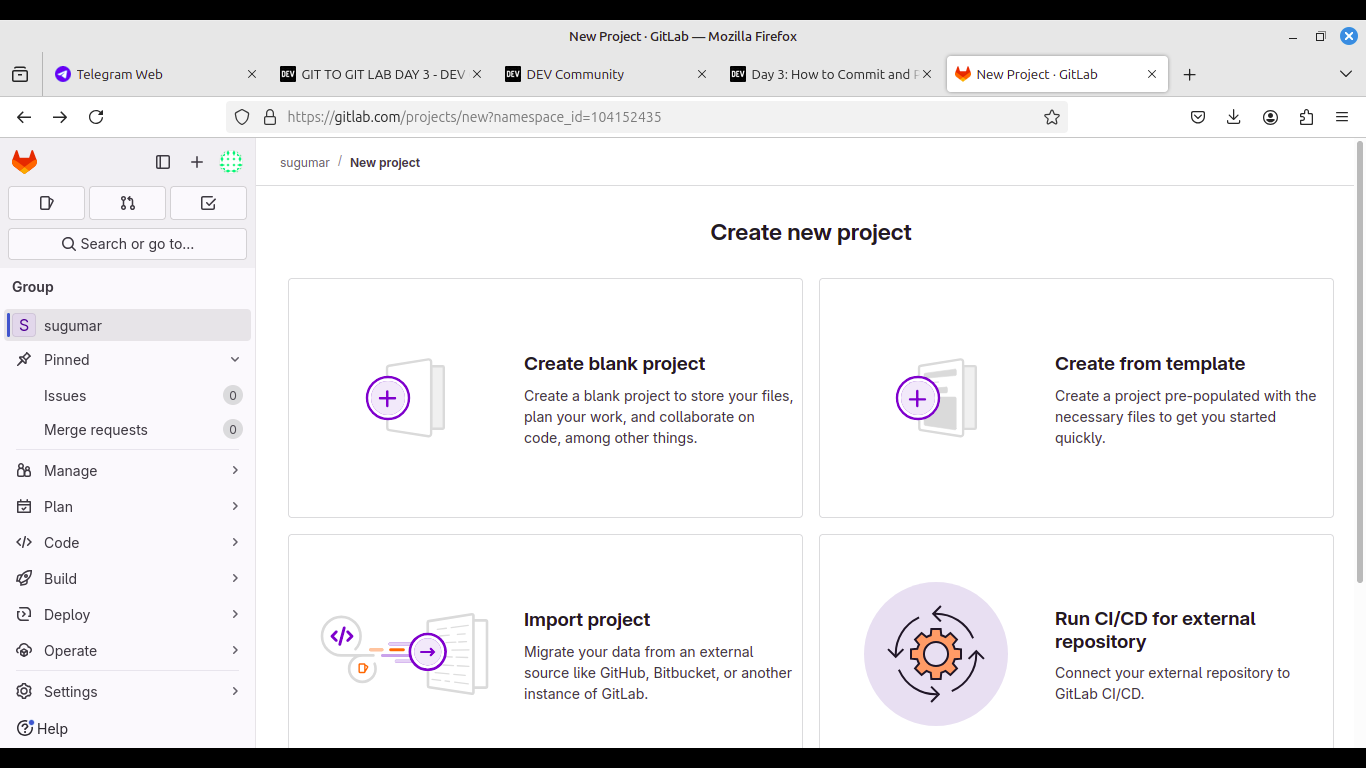Image resolution: width=1366 pixels, height=768 pixels.
Task: Open Firefox View icon
Action: pyautogui.click(x=20, y=74)
